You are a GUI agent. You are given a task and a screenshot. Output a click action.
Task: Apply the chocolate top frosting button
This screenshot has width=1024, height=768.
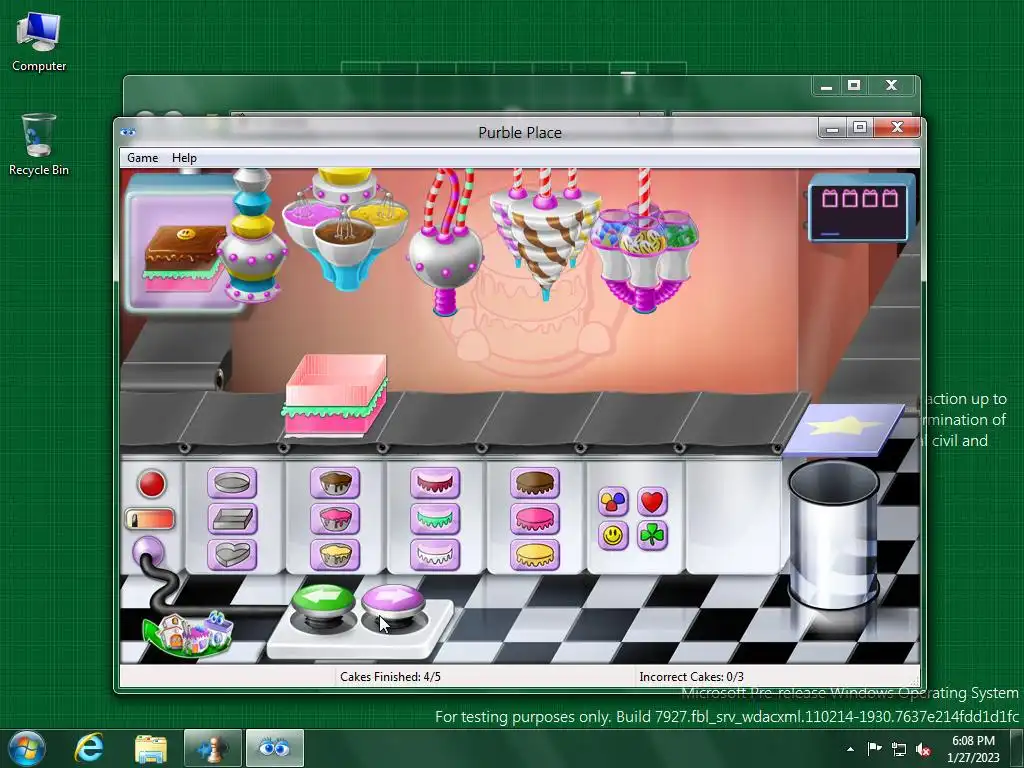[x=535, y=483]
